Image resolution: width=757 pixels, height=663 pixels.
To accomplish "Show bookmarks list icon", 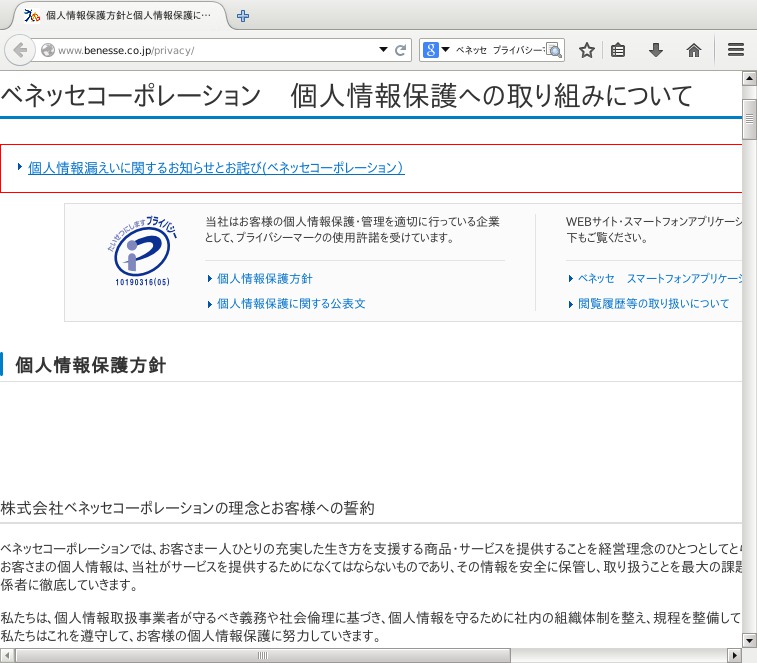I will pyautogui.click(x=618, y=50).
